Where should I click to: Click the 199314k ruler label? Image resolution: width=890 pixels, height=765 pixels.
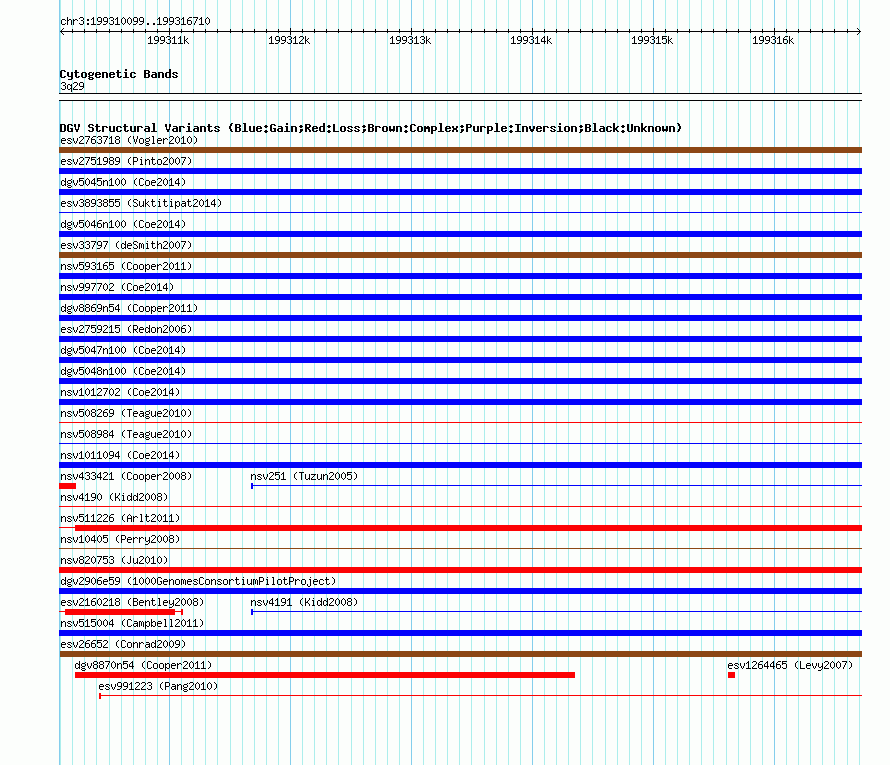pyautogui.click(x=531, y=40)
